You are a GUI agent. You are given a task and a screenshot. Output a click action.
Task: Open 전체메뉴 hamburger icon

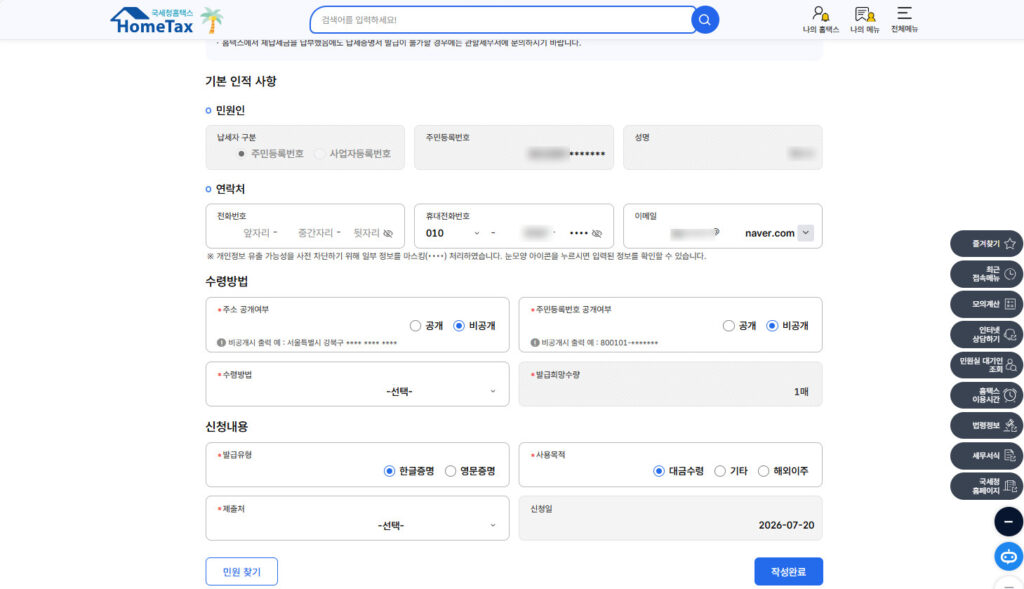coord(904,20)
